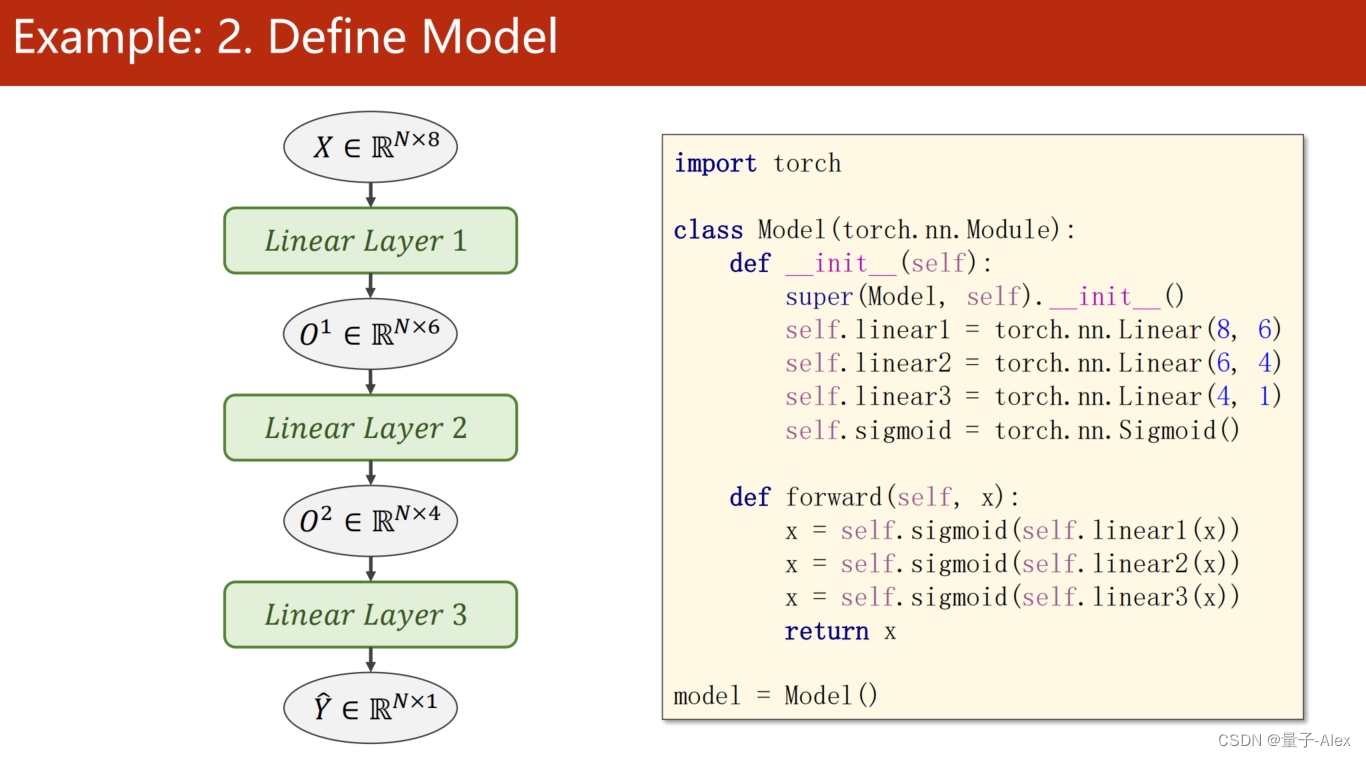Select the O² N×4 output ellipse
This screenshot has height=757, width=1366.
coord(371,521)
